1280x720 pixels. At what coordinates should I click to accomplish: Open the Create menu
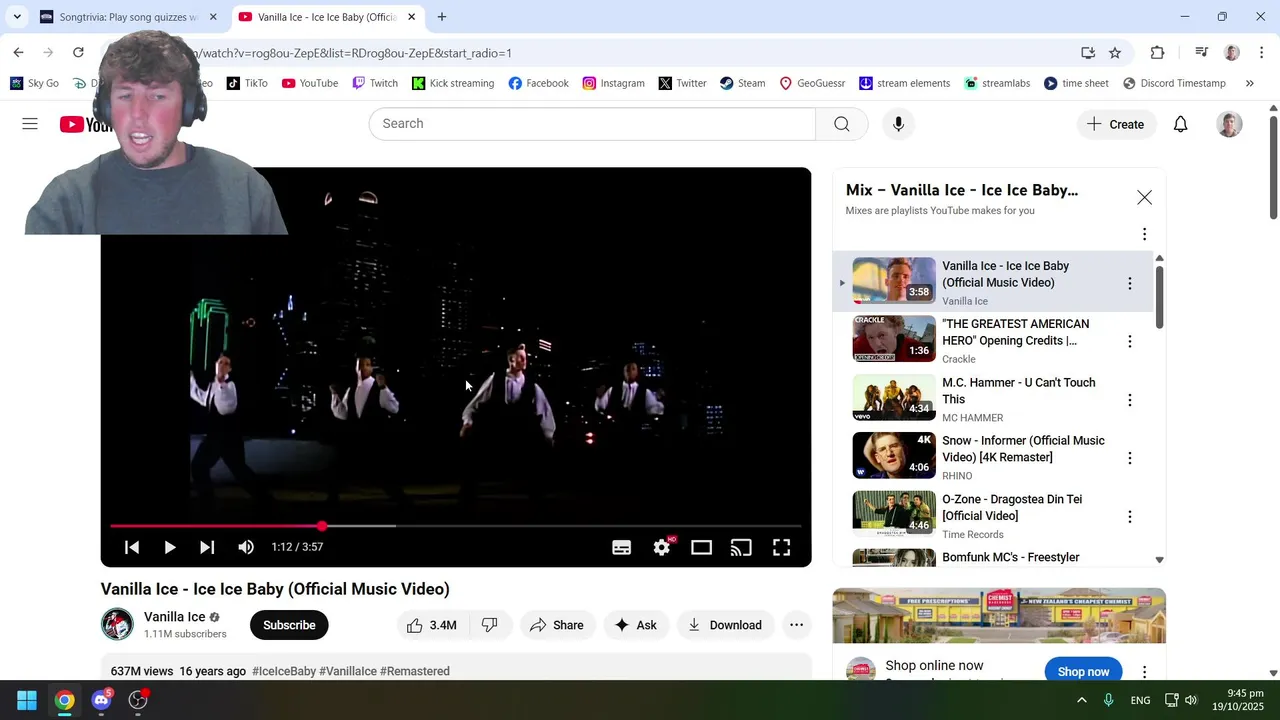click(1115, 124)
